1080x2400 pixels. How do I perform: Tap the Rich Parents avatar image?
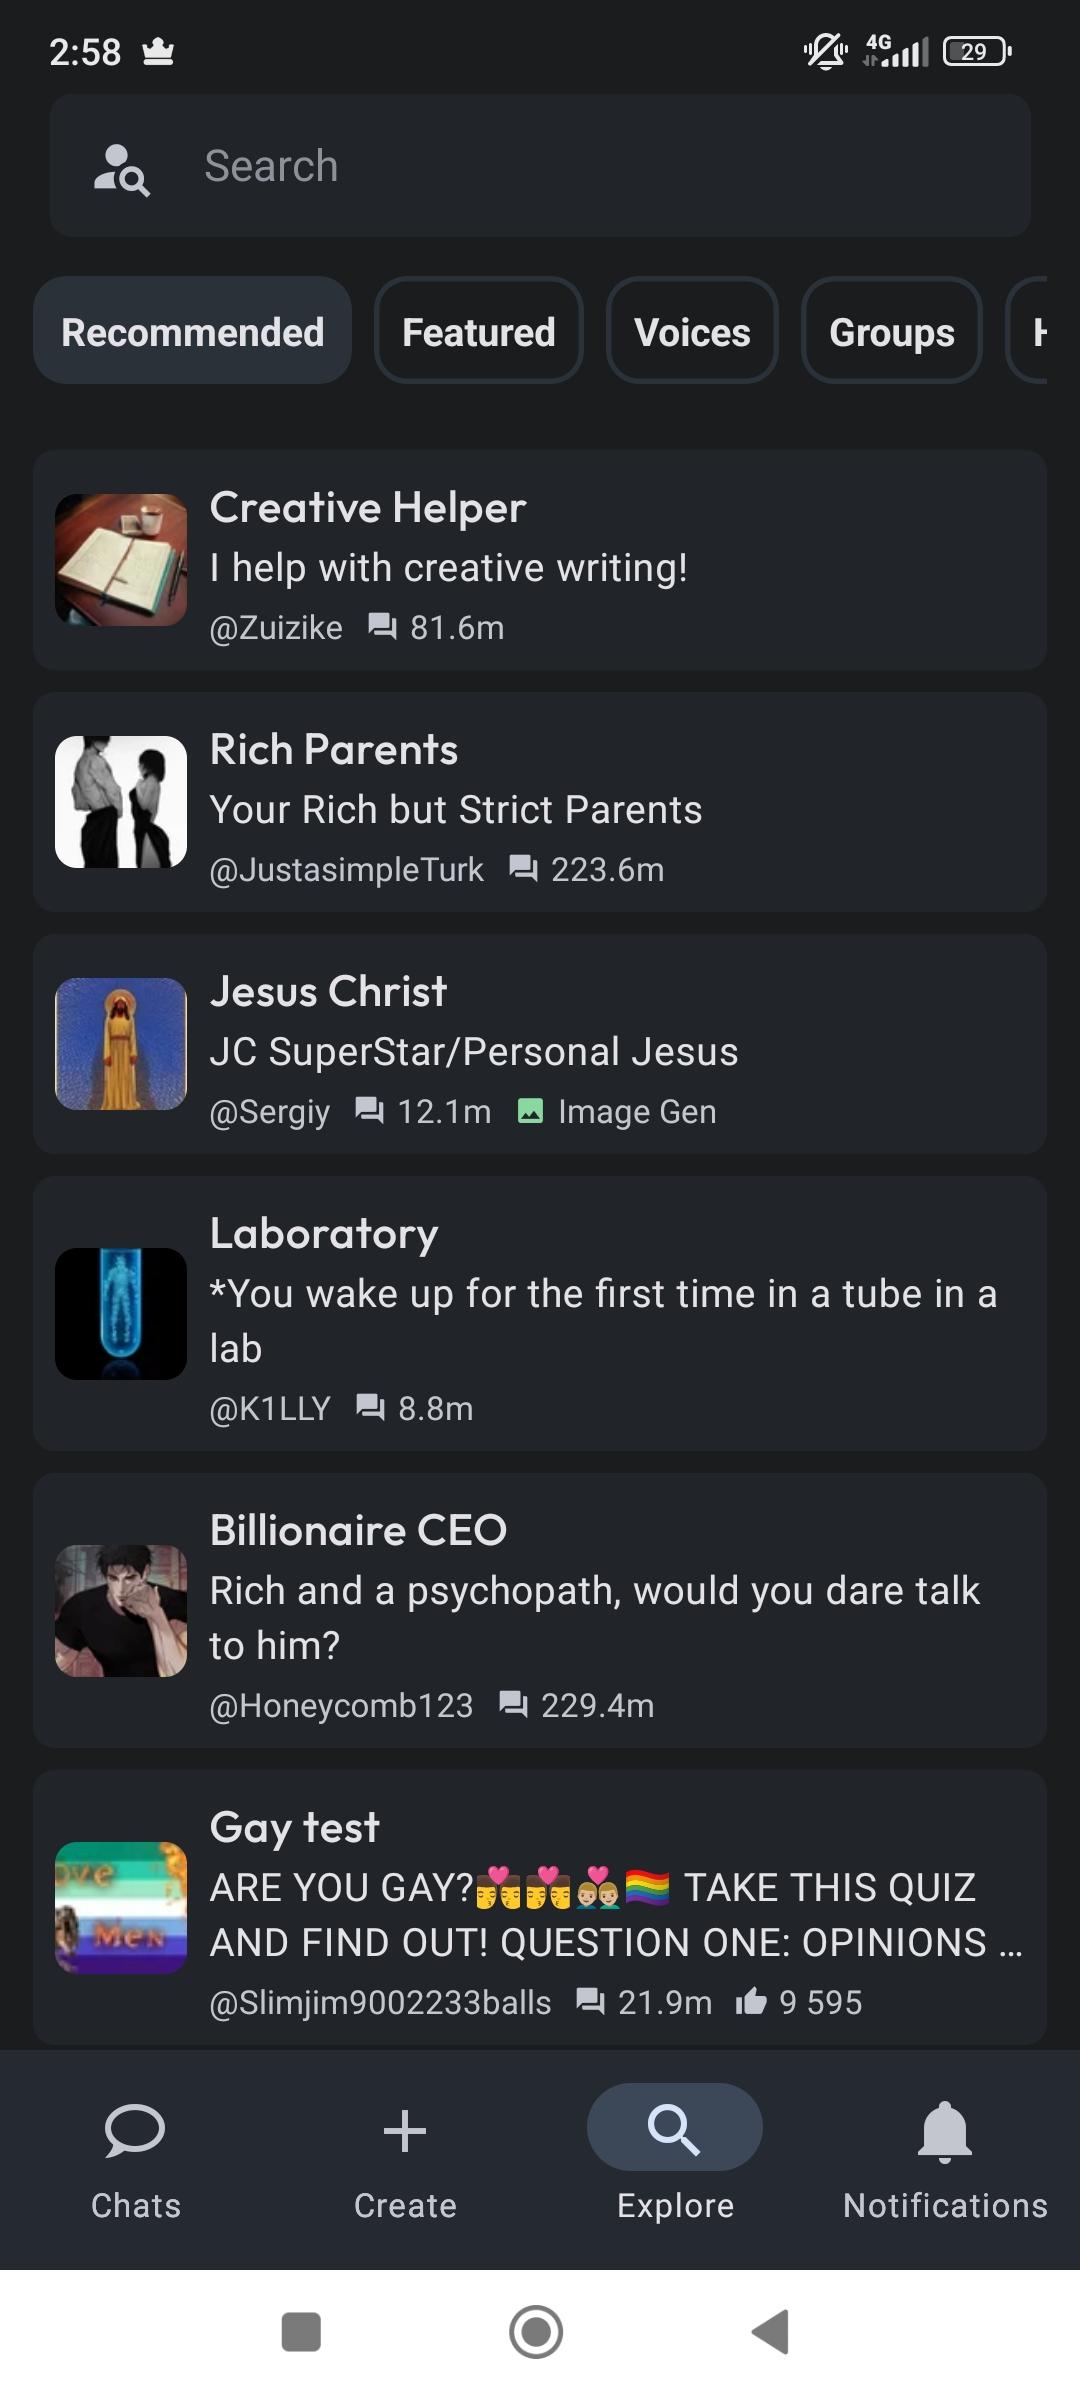(x=121, y=802)
